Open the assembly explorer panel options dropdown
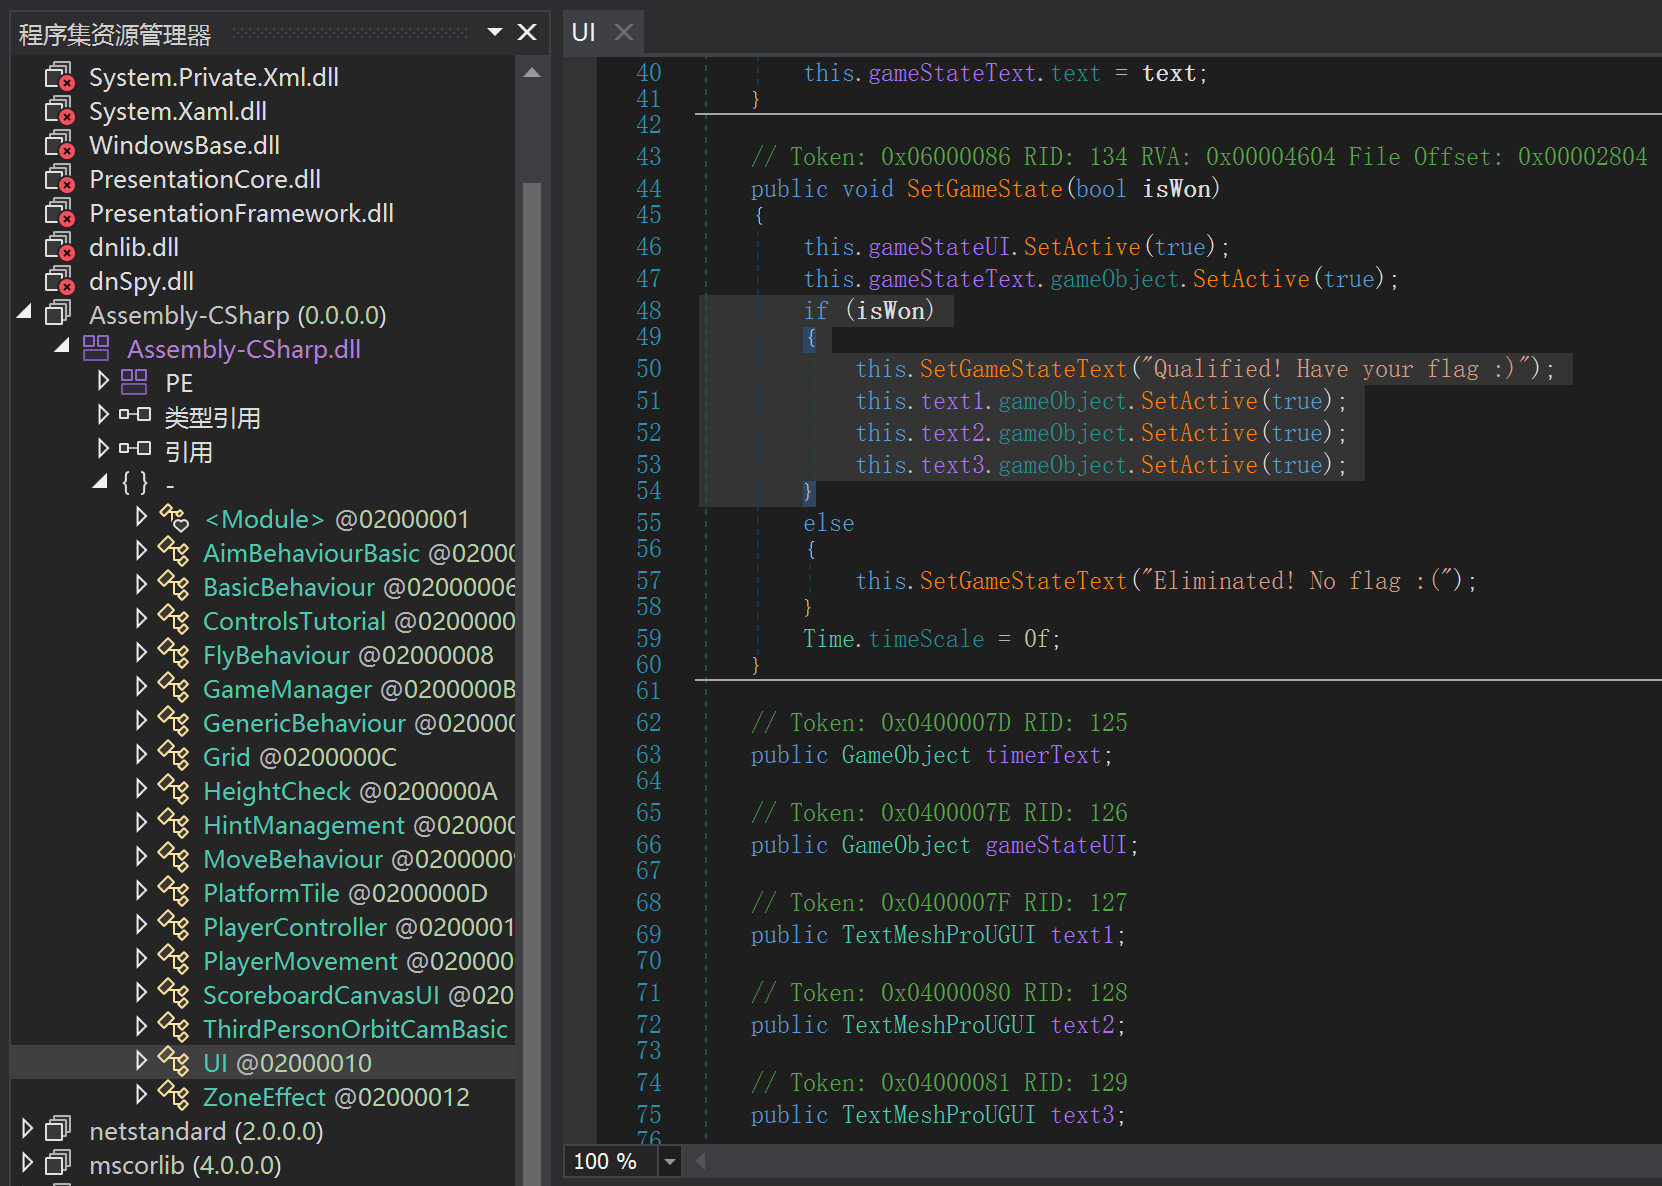 494,32
